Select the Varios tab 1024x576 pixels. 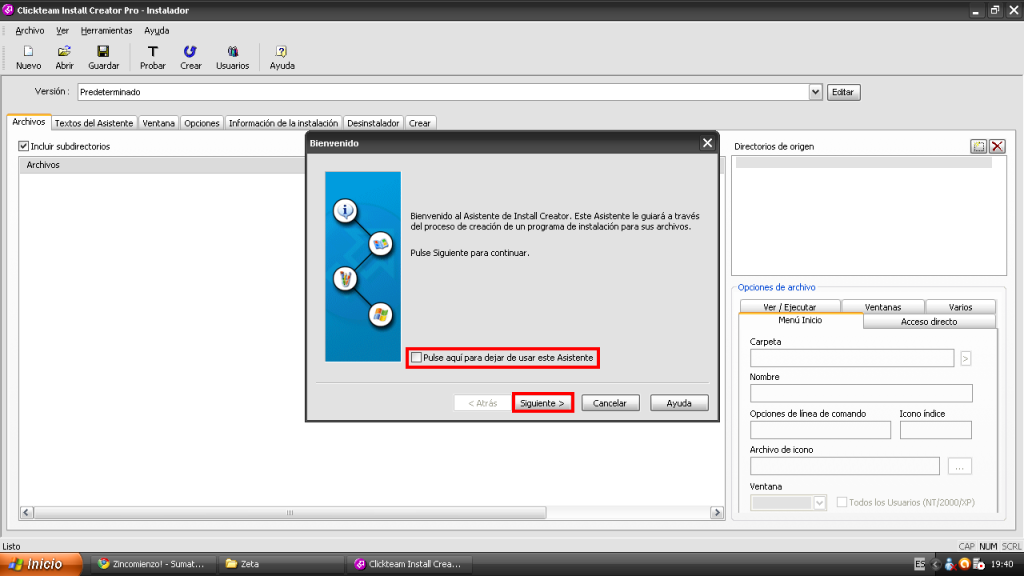point(960,307)
